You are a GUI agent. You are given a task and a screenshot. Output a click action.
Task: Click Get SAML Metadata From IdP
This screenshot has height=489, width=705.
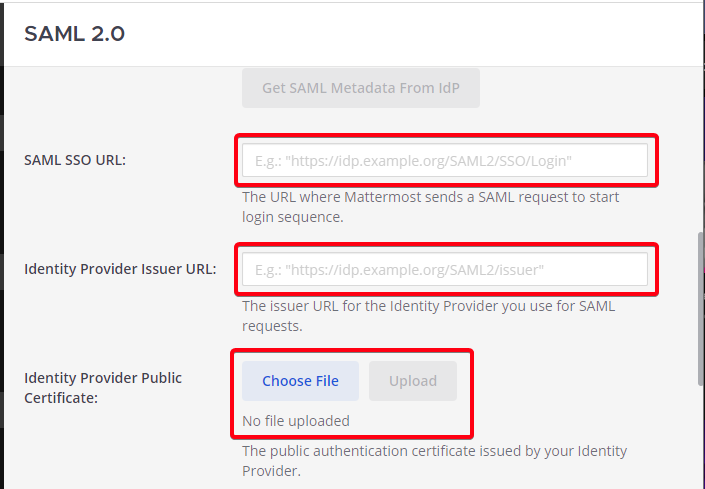360,88
